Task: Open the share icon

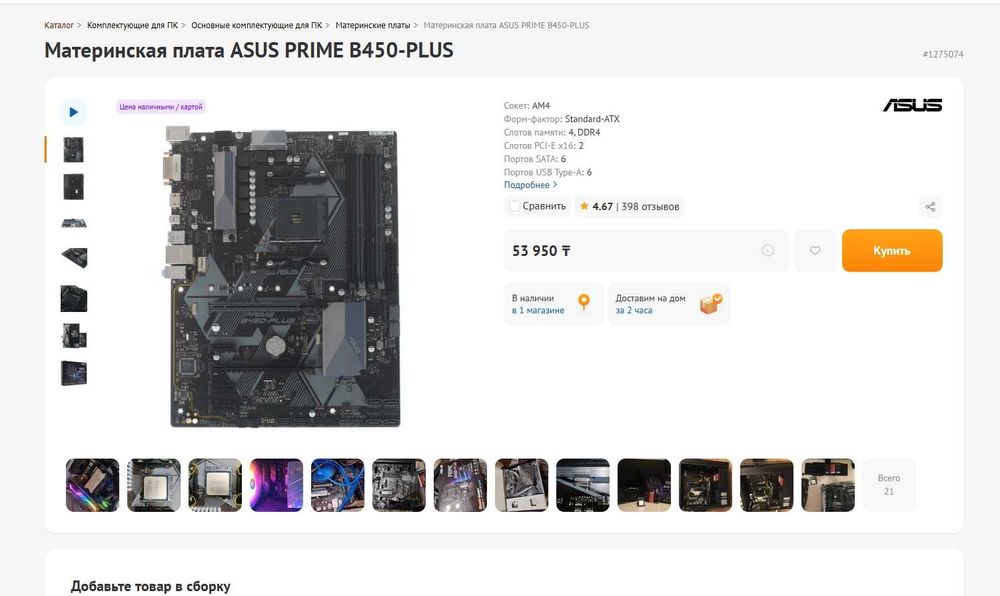Action: pyautogui.click(x=930, y=207)
